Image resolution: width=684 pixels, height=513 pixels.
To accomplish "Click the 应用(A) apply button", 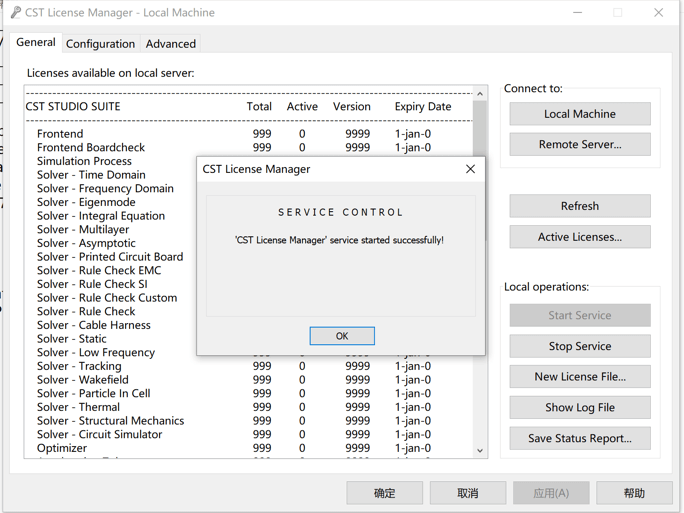I will [x=551, y=493].
